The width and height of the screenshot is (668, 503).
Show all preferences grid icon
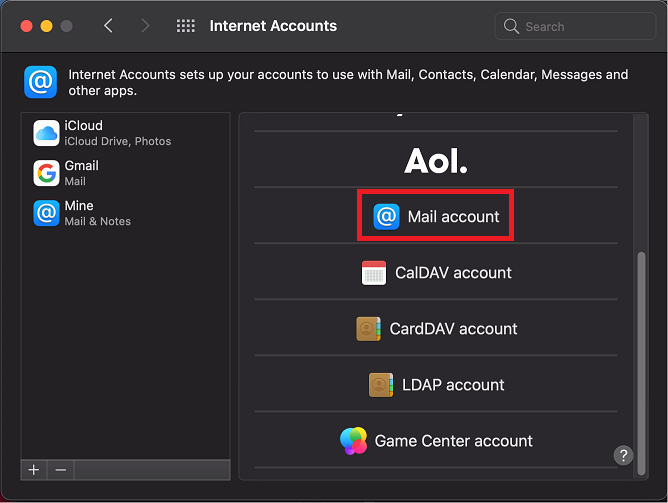tap(186, 26)
